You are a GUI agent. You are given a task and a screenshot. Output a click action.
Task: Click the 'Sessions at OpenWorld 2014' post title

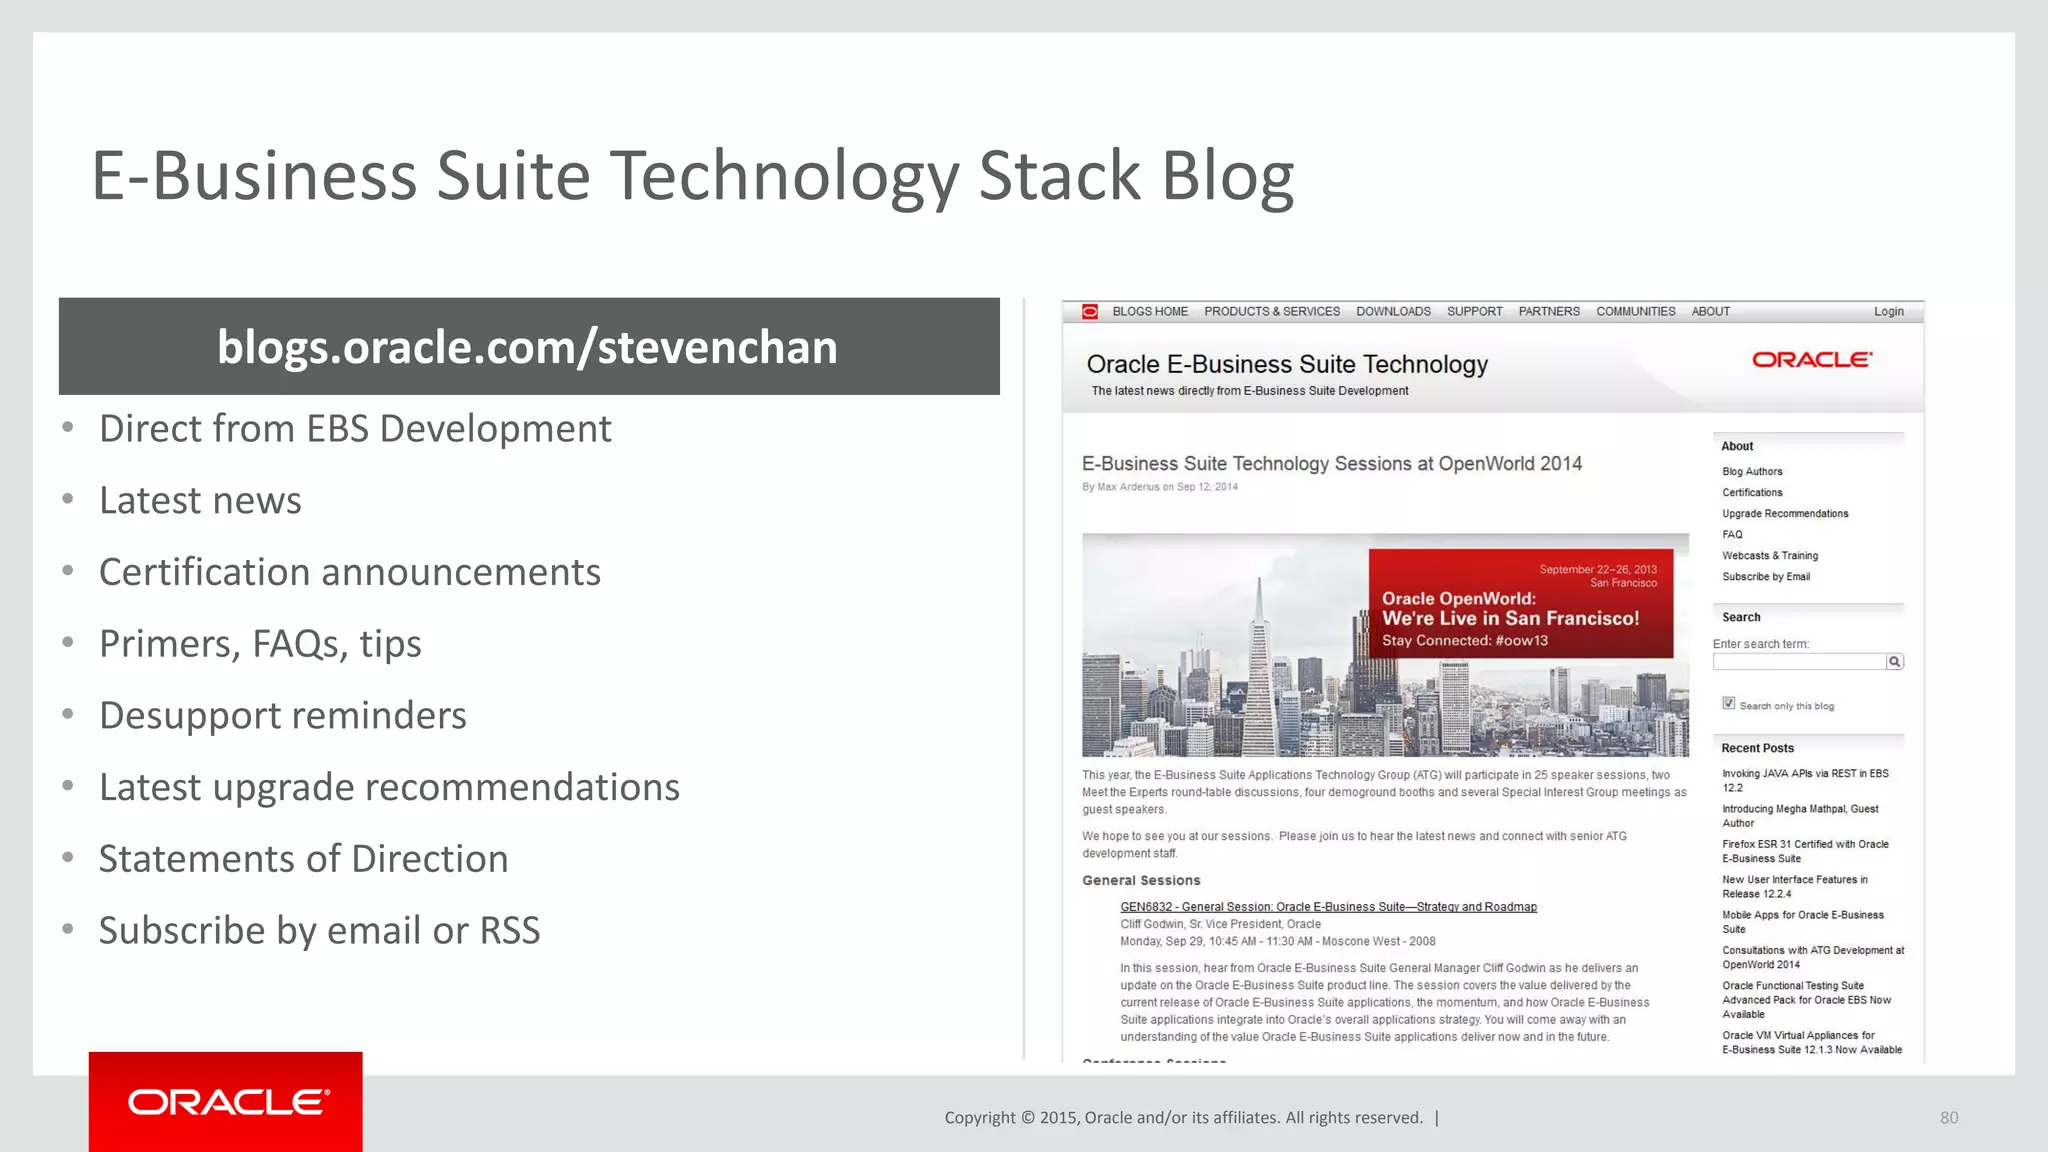tap(1332, 464)
